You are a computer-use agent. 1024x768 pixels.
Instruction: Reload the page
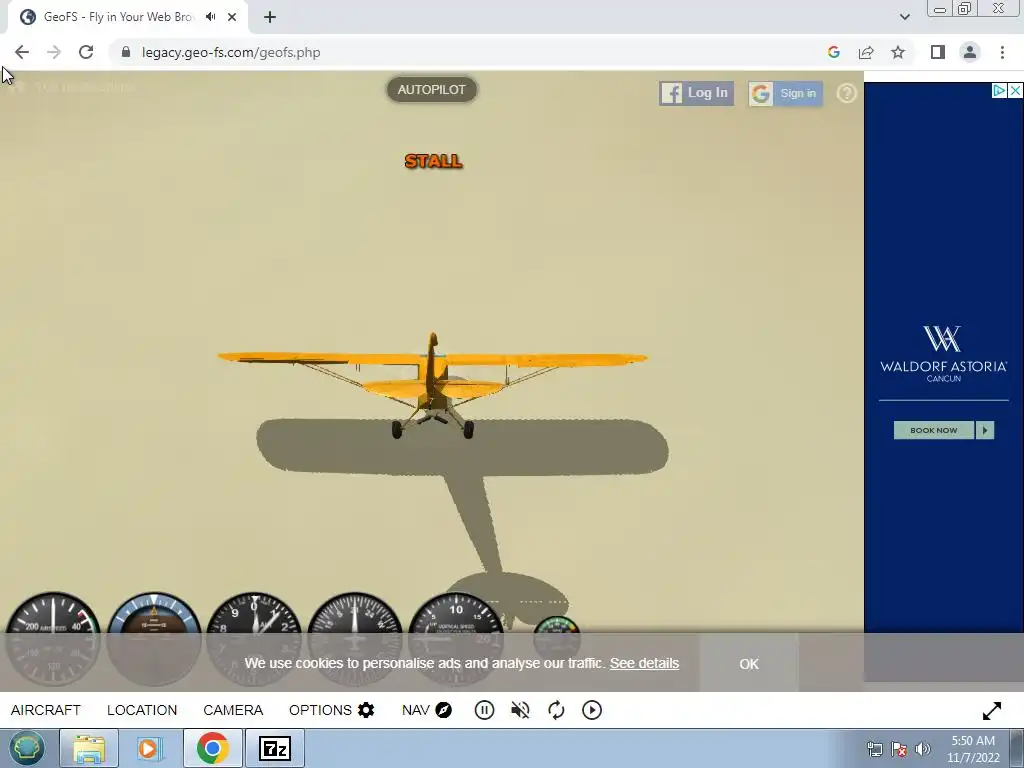click(x=86, y=52)
